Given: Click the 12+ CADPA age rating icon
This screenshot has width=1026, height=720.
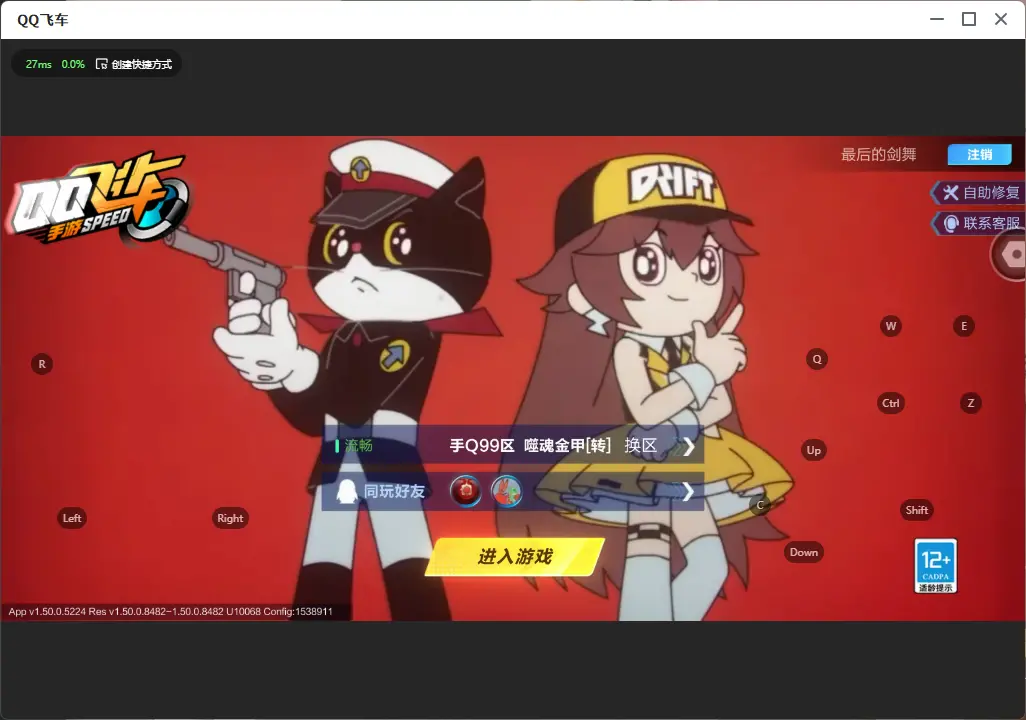Looking at the screenshot, I should (936, 566).
